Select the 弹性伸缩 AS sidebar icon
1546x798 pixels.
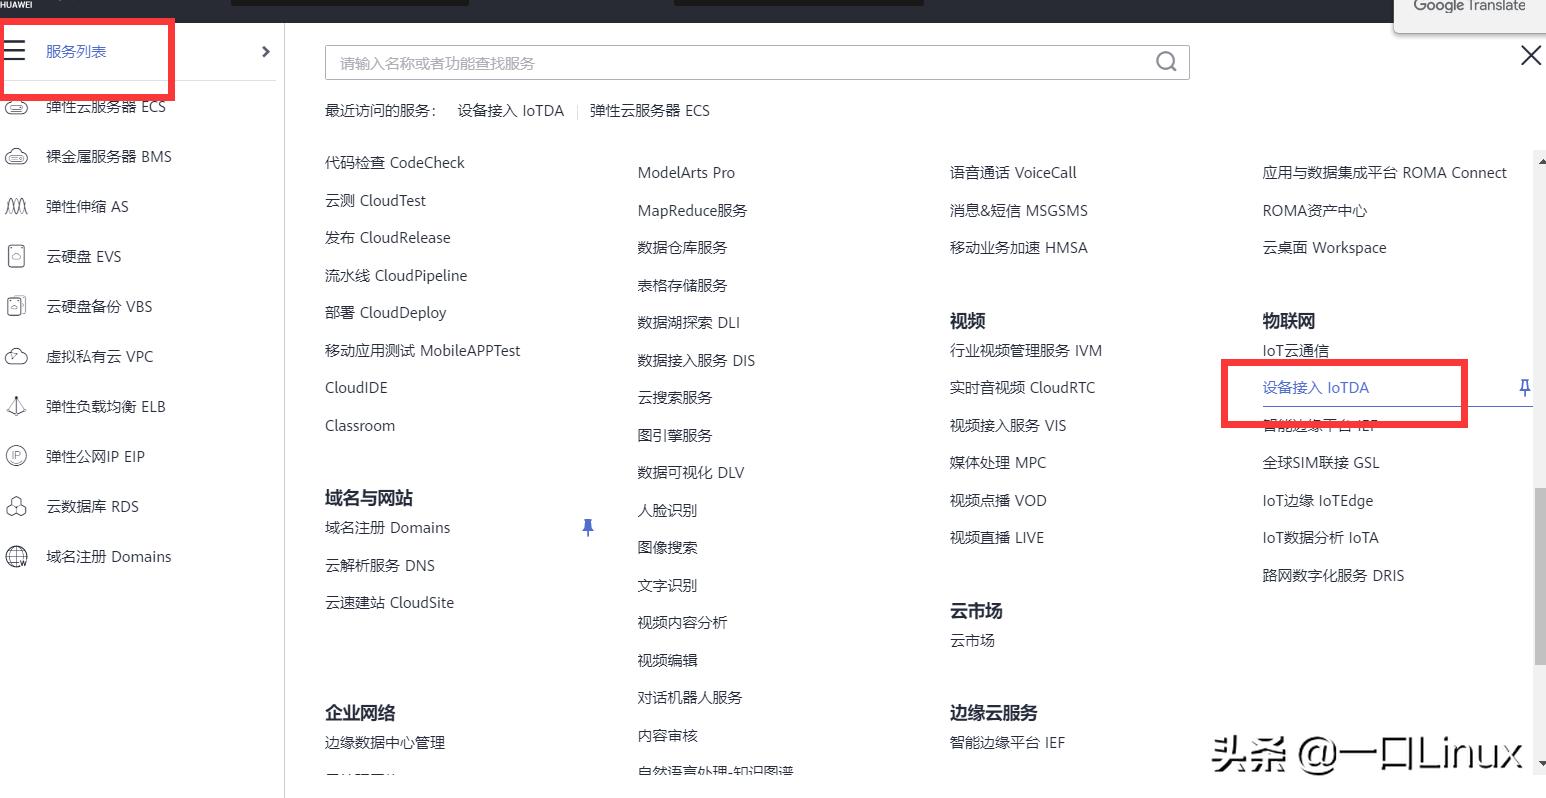click(17, 206)
